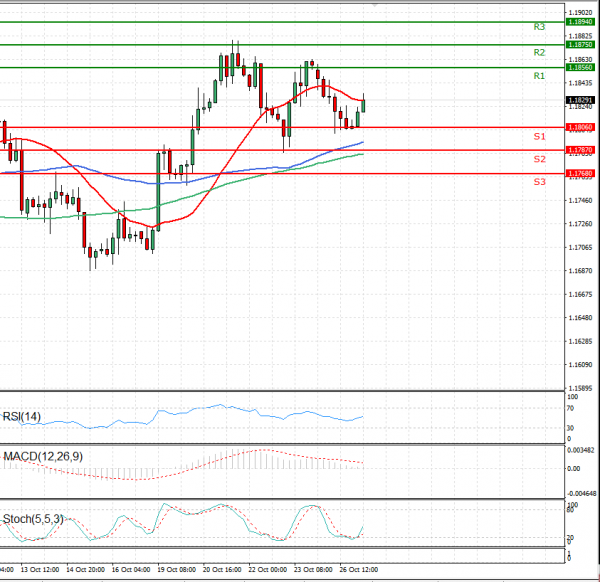Select the black current price tag 1.18291
600x582 pixels.
point(580,100)
